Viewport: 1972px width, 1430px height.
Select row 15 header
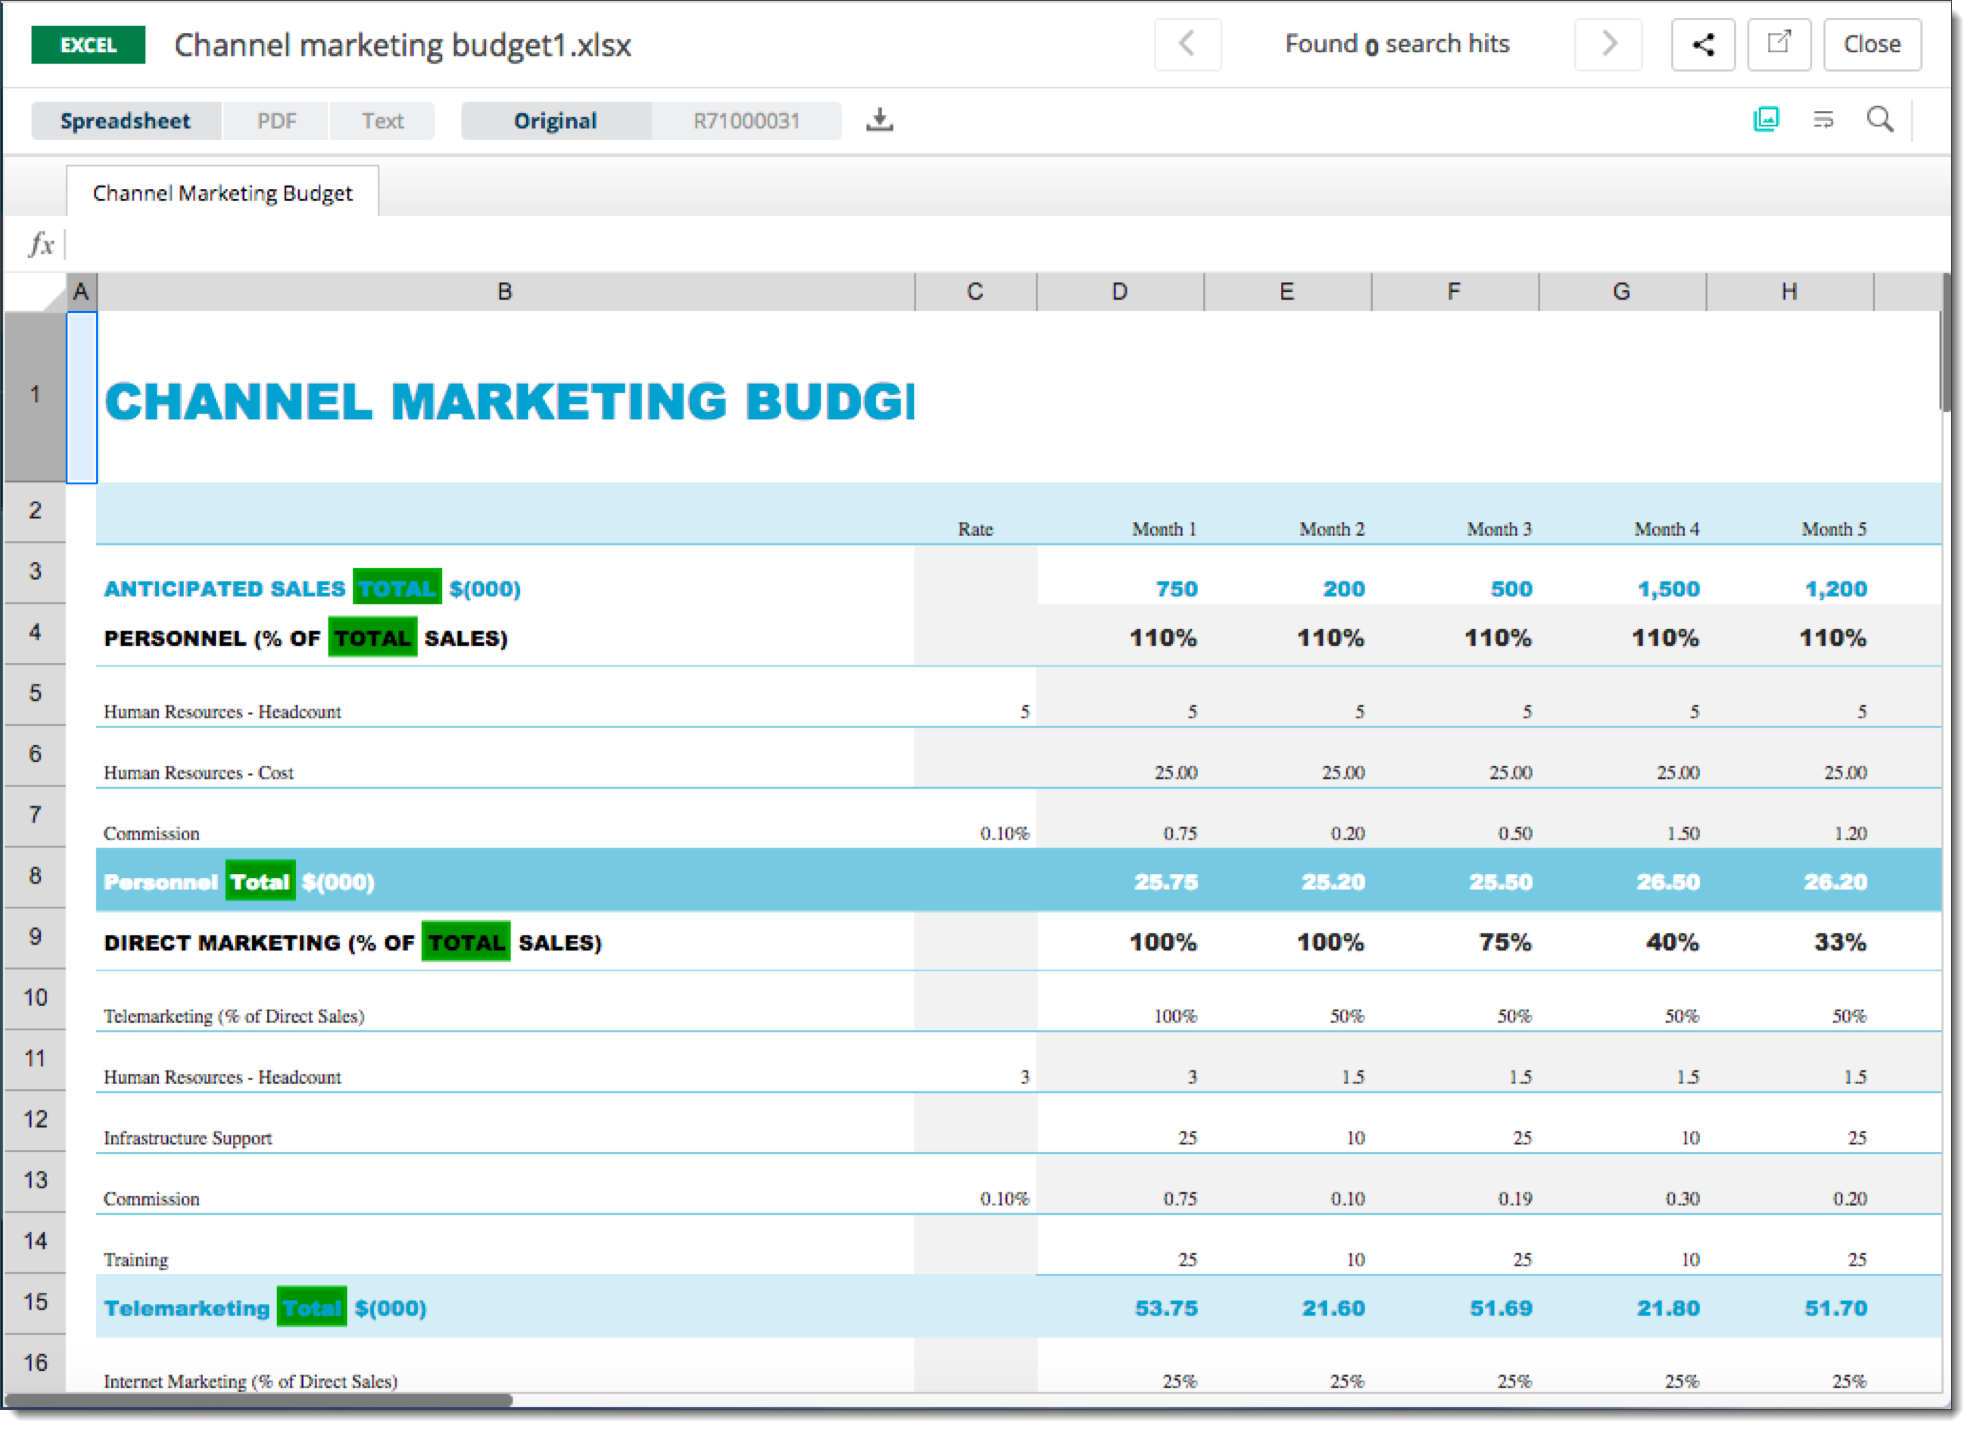point(35,1303)
